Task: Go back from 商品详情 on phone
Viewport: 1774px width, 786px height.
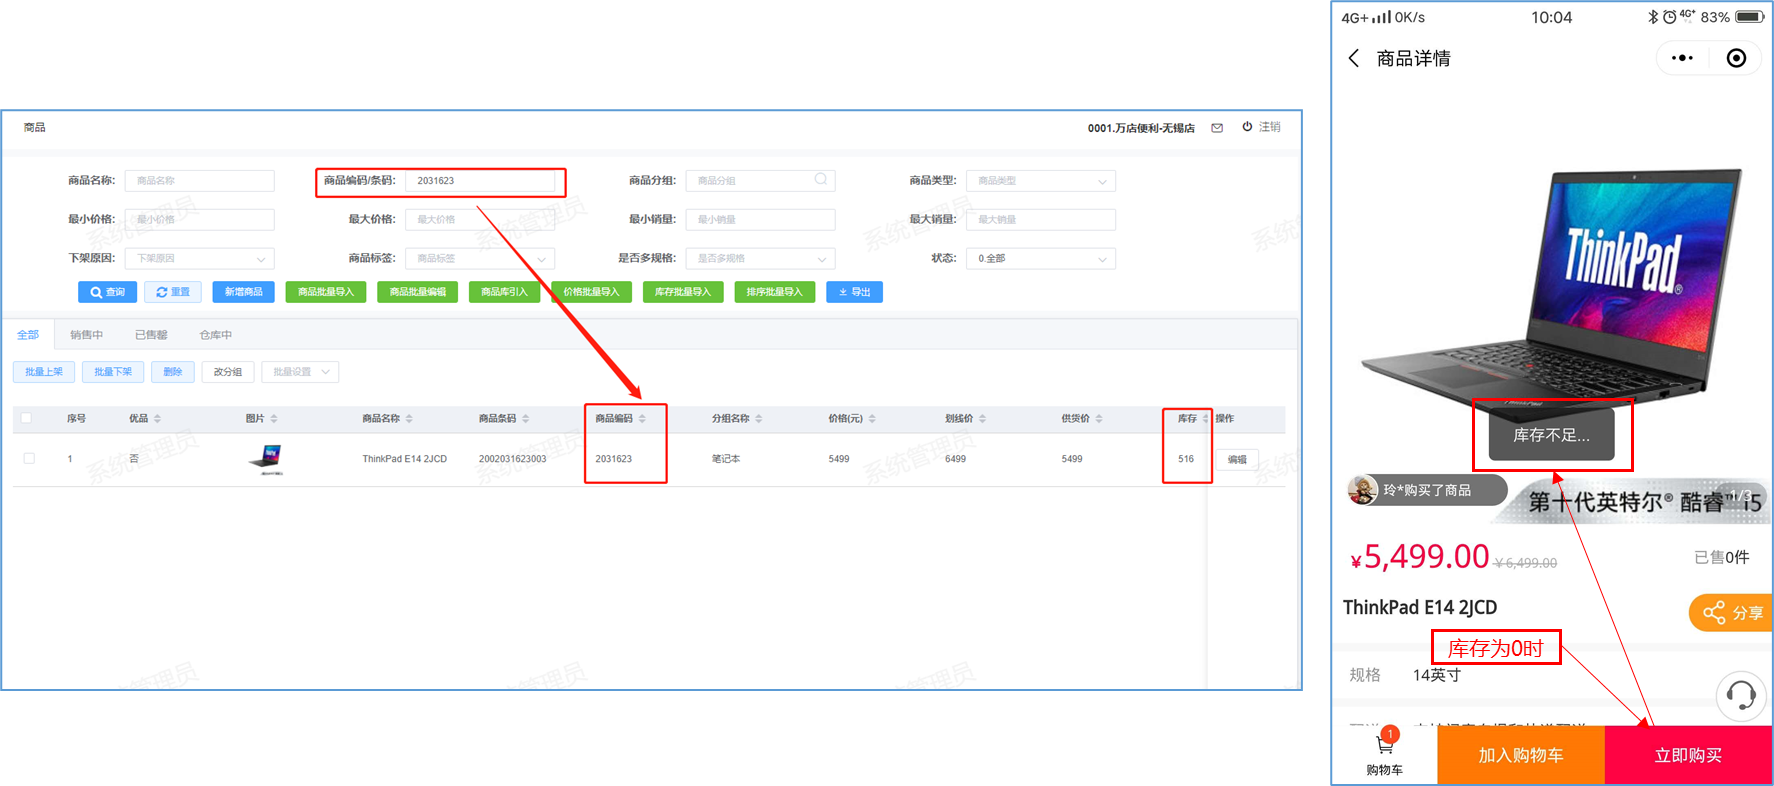Action: 1354,58
